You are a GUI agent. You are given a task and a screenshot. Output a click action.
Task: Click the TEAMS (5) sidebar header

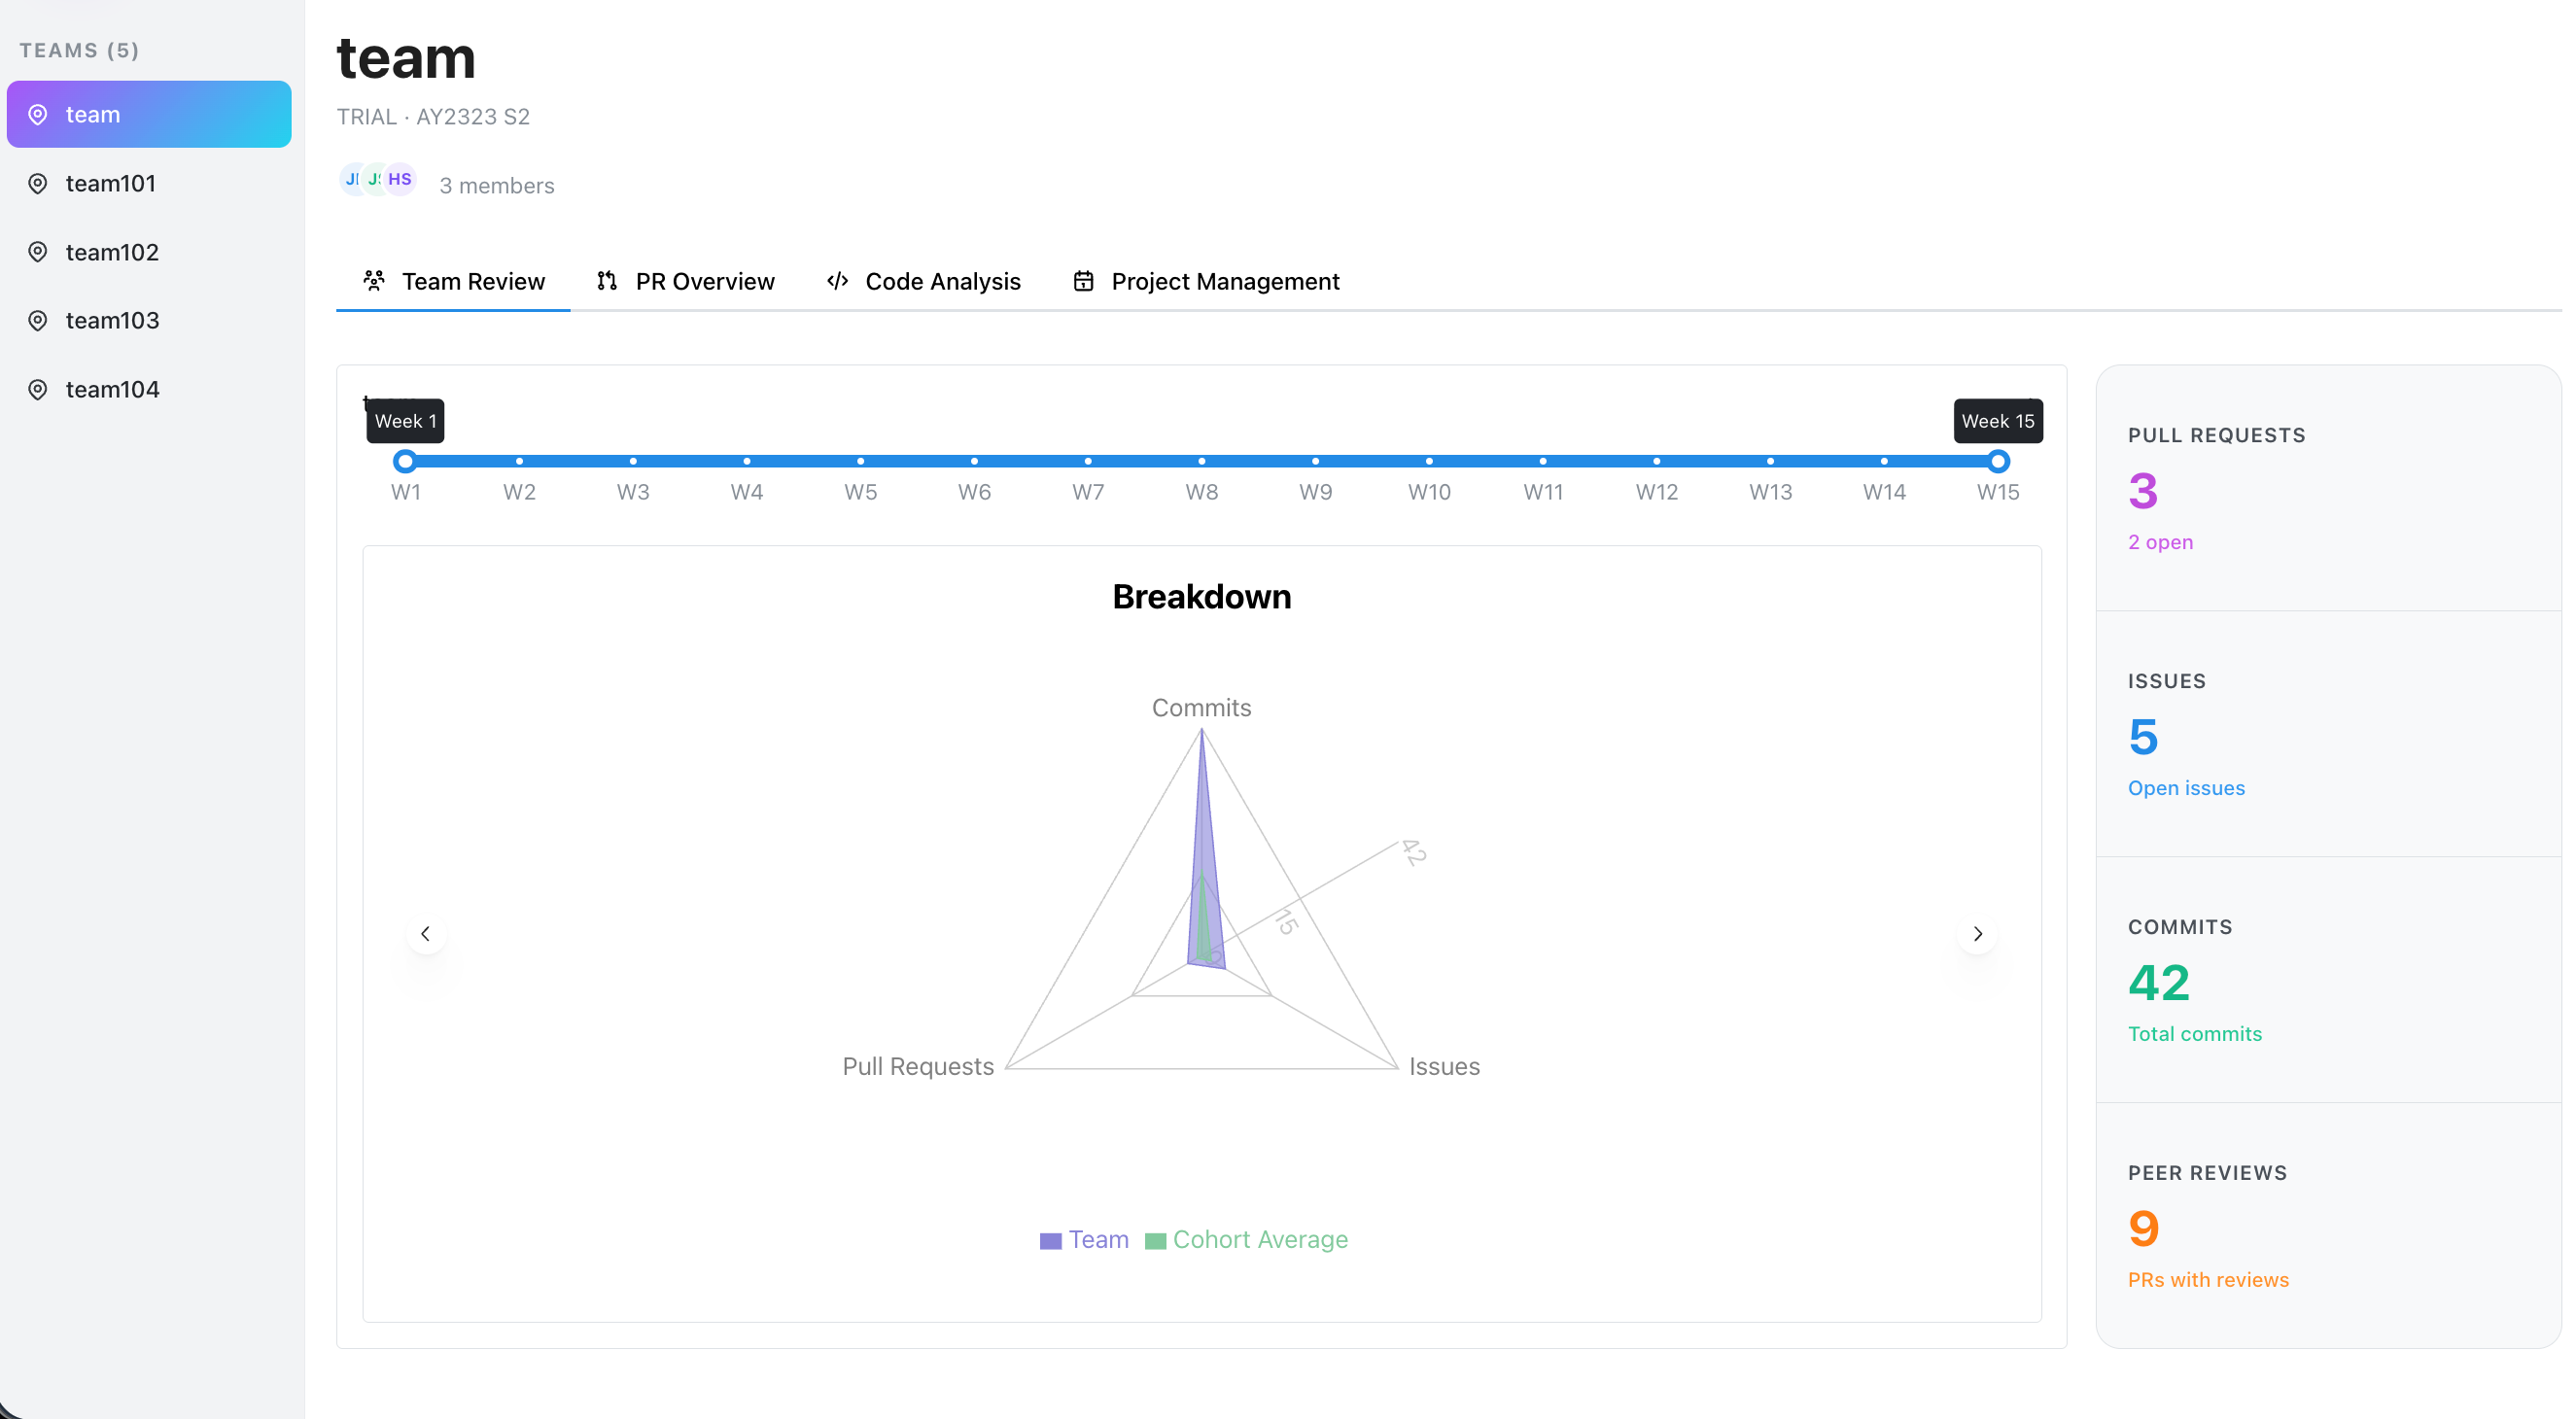(79, 50)
